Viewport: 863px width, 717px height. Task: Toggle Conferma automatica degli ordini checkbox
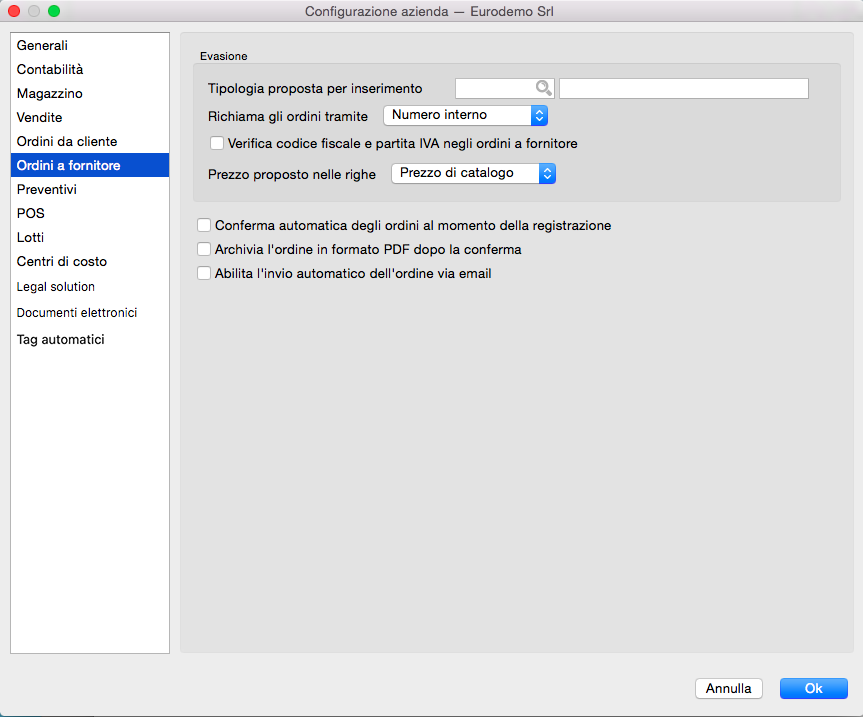pos(204,226)
